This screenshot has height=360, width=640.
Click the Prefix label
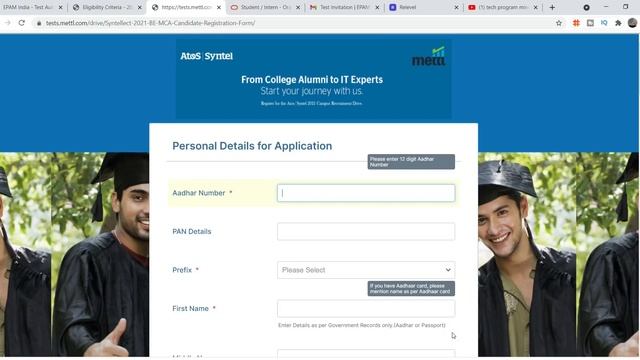182,270
